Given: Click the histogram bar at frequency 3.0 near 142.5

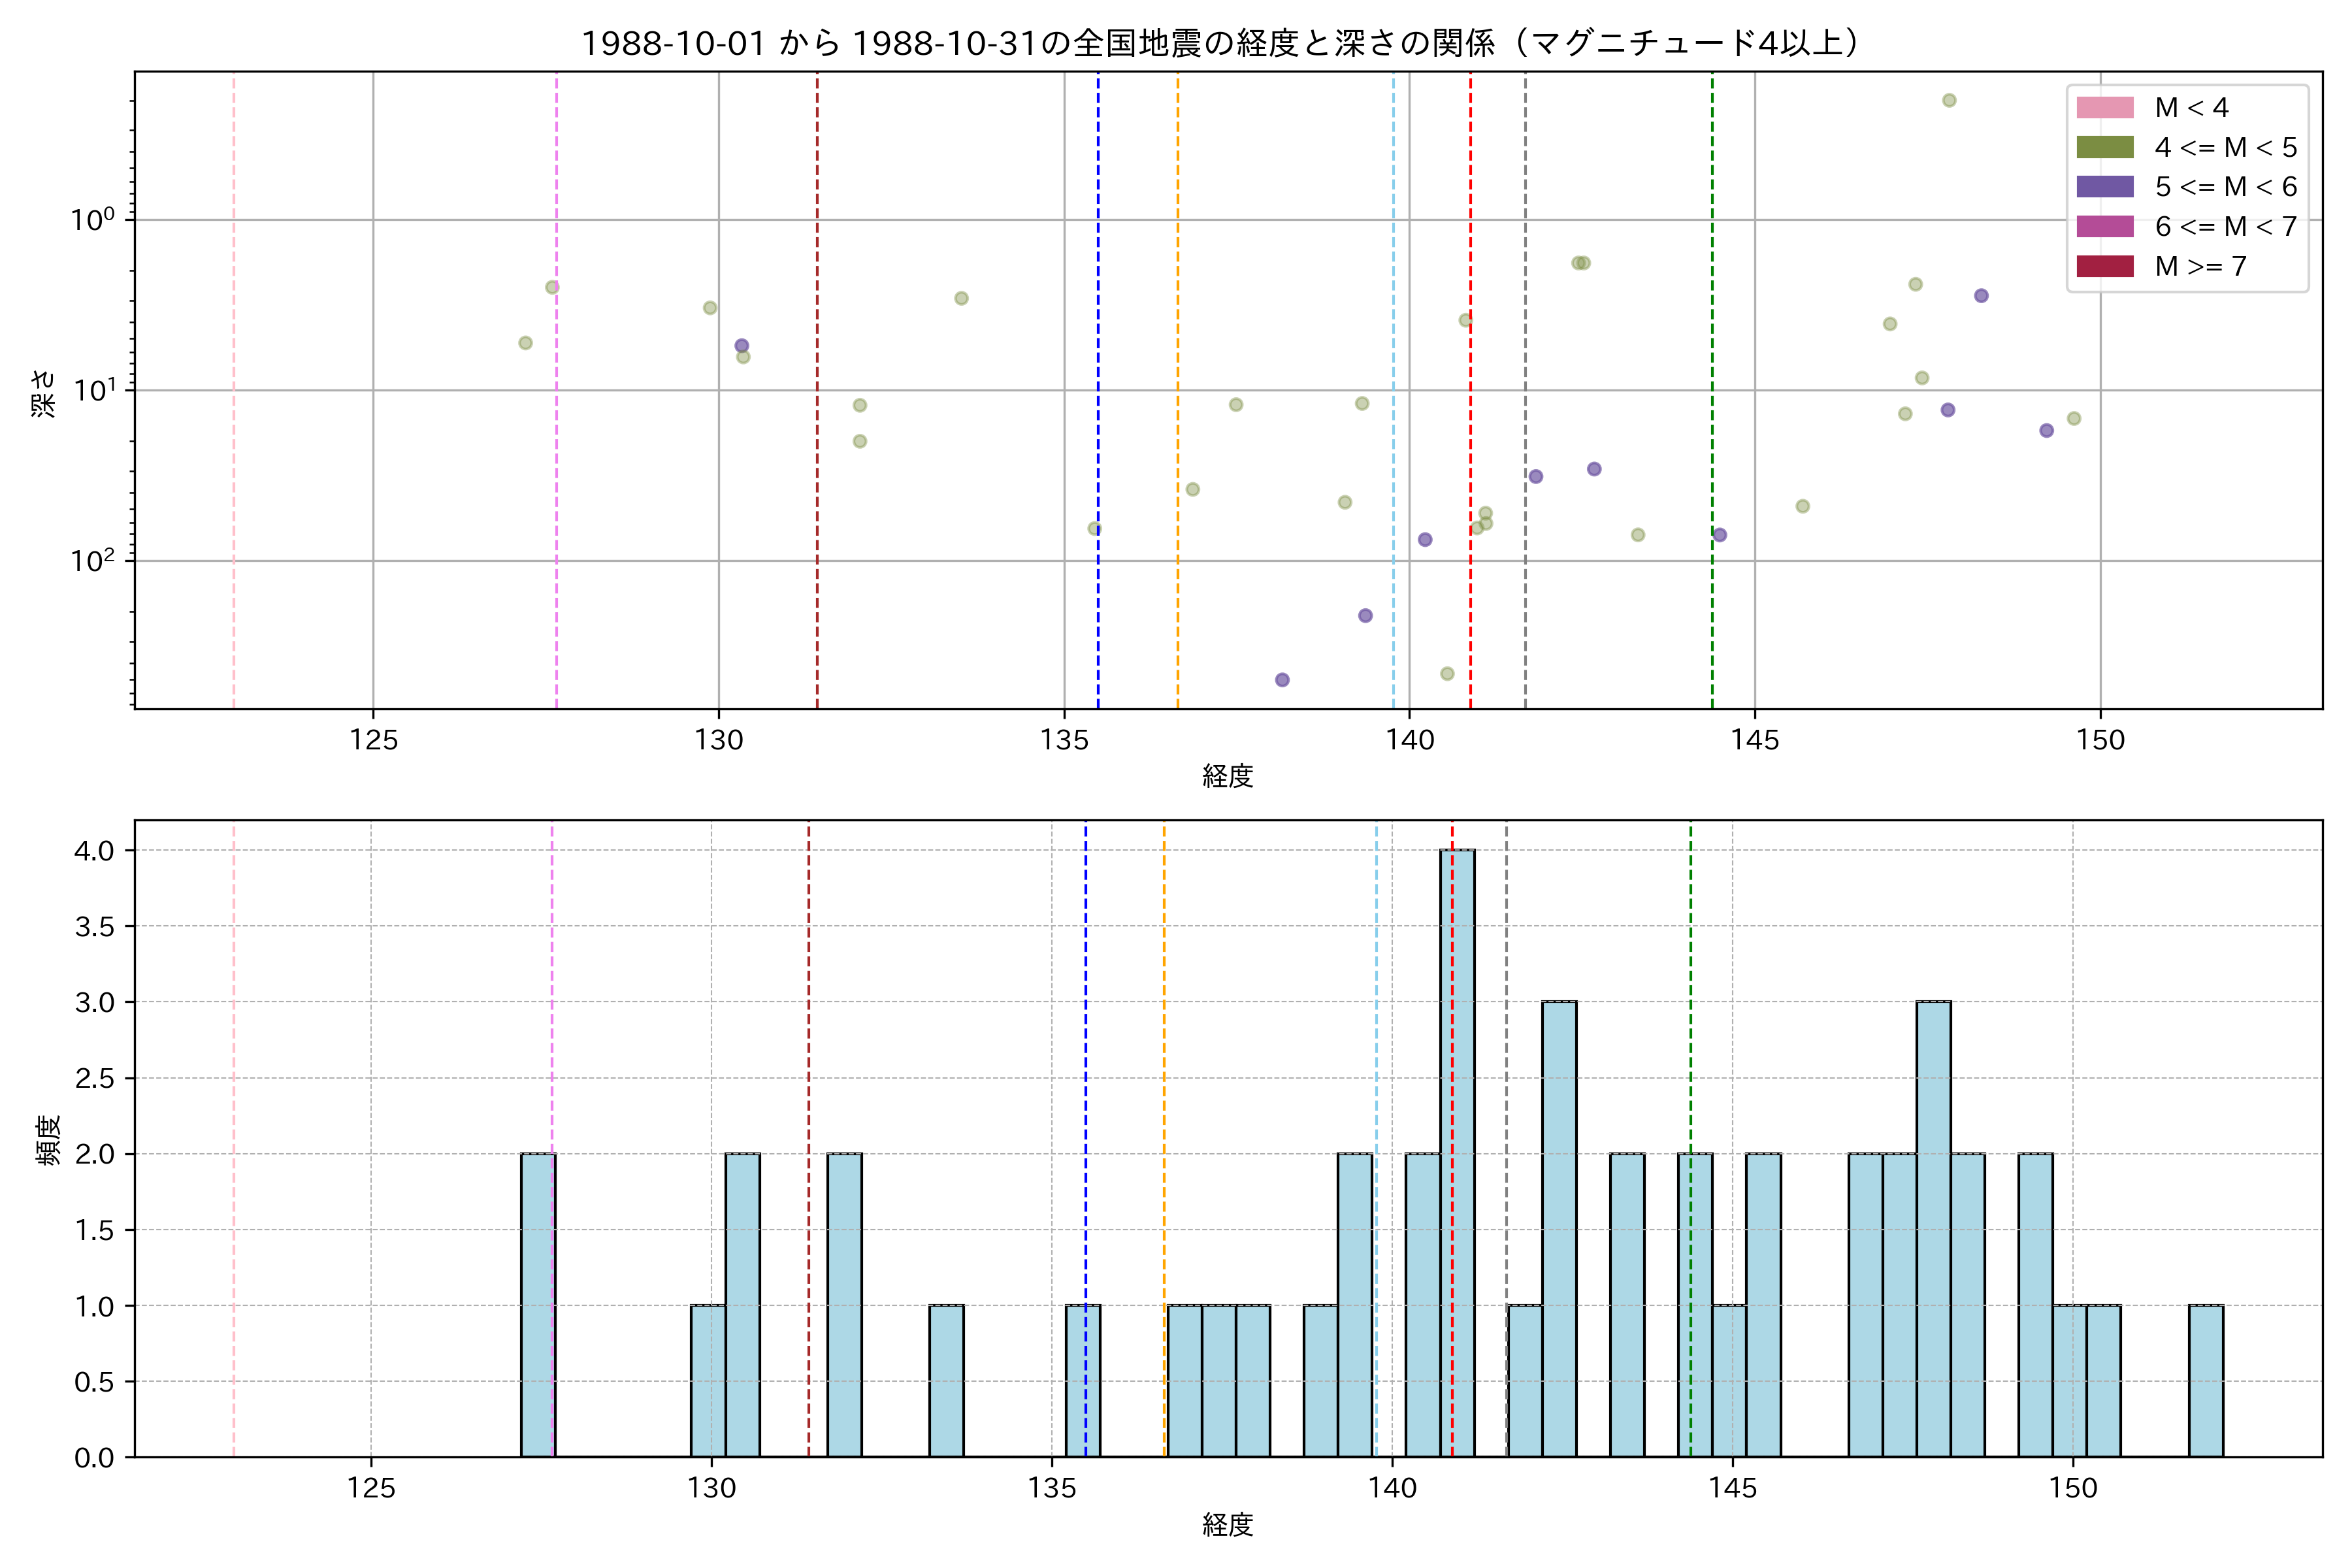Looking at the screenshot, I should (x=1559, y=1228).
